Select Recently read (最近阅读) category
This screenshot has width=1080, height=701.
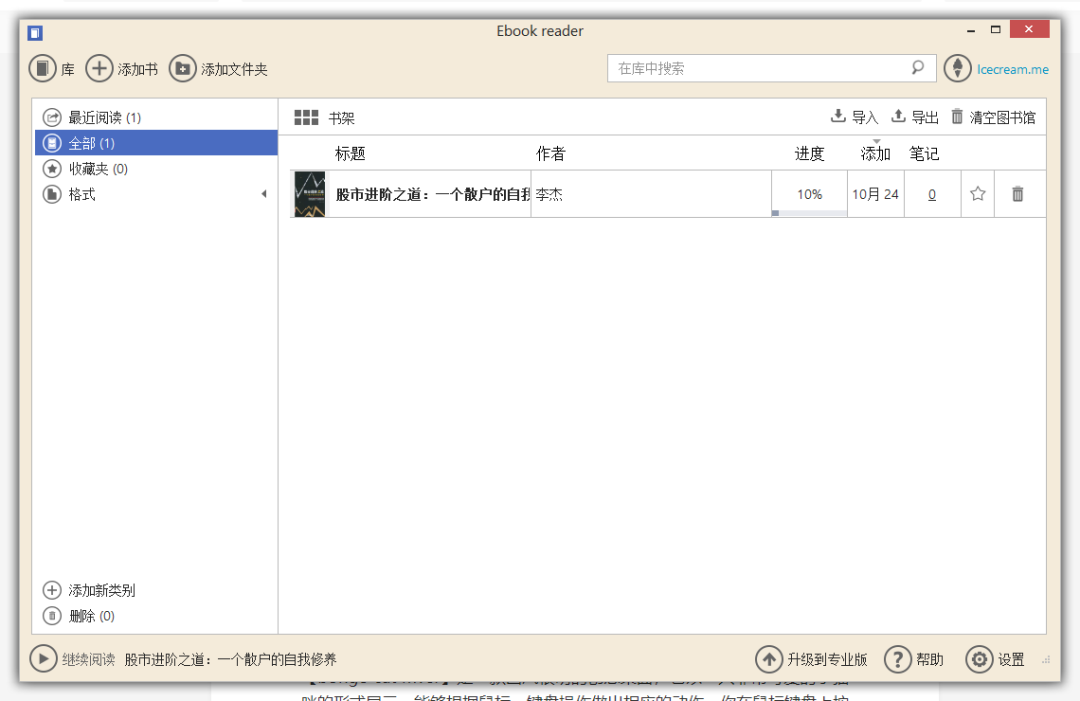point(156,118)
